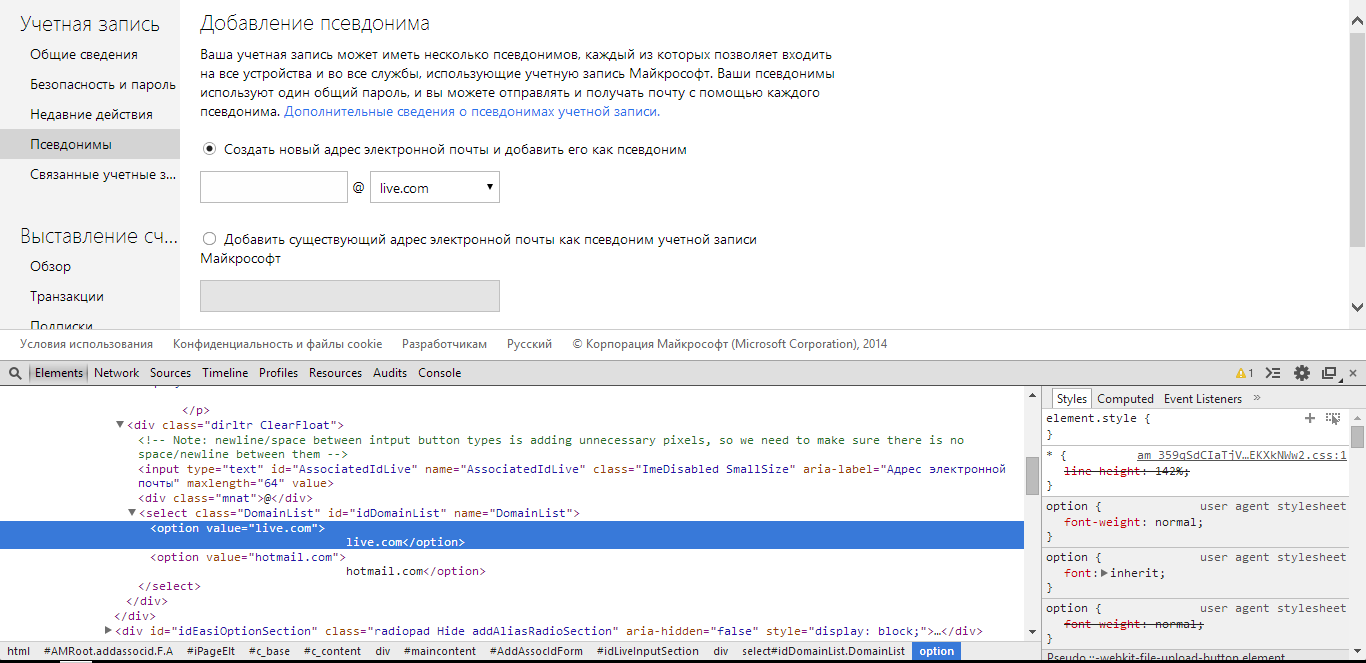Switch to Audits tab
The image size is (1366, 663).
click(x=390, y=373)
